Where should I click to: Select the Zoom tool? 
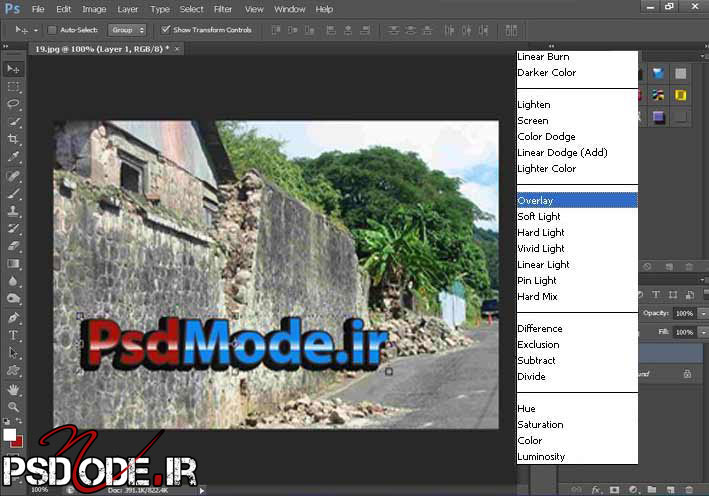point(13,407)
